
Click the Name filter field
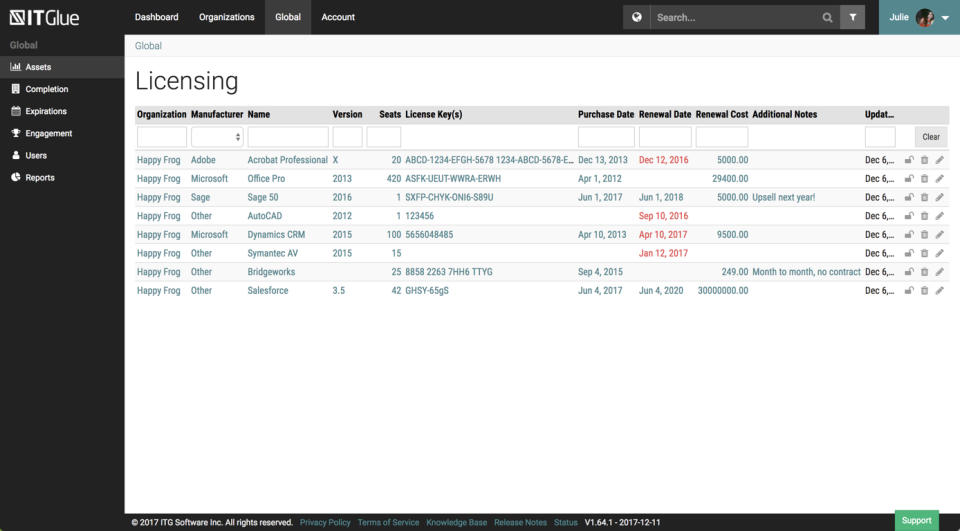click(x=288, y=137)
